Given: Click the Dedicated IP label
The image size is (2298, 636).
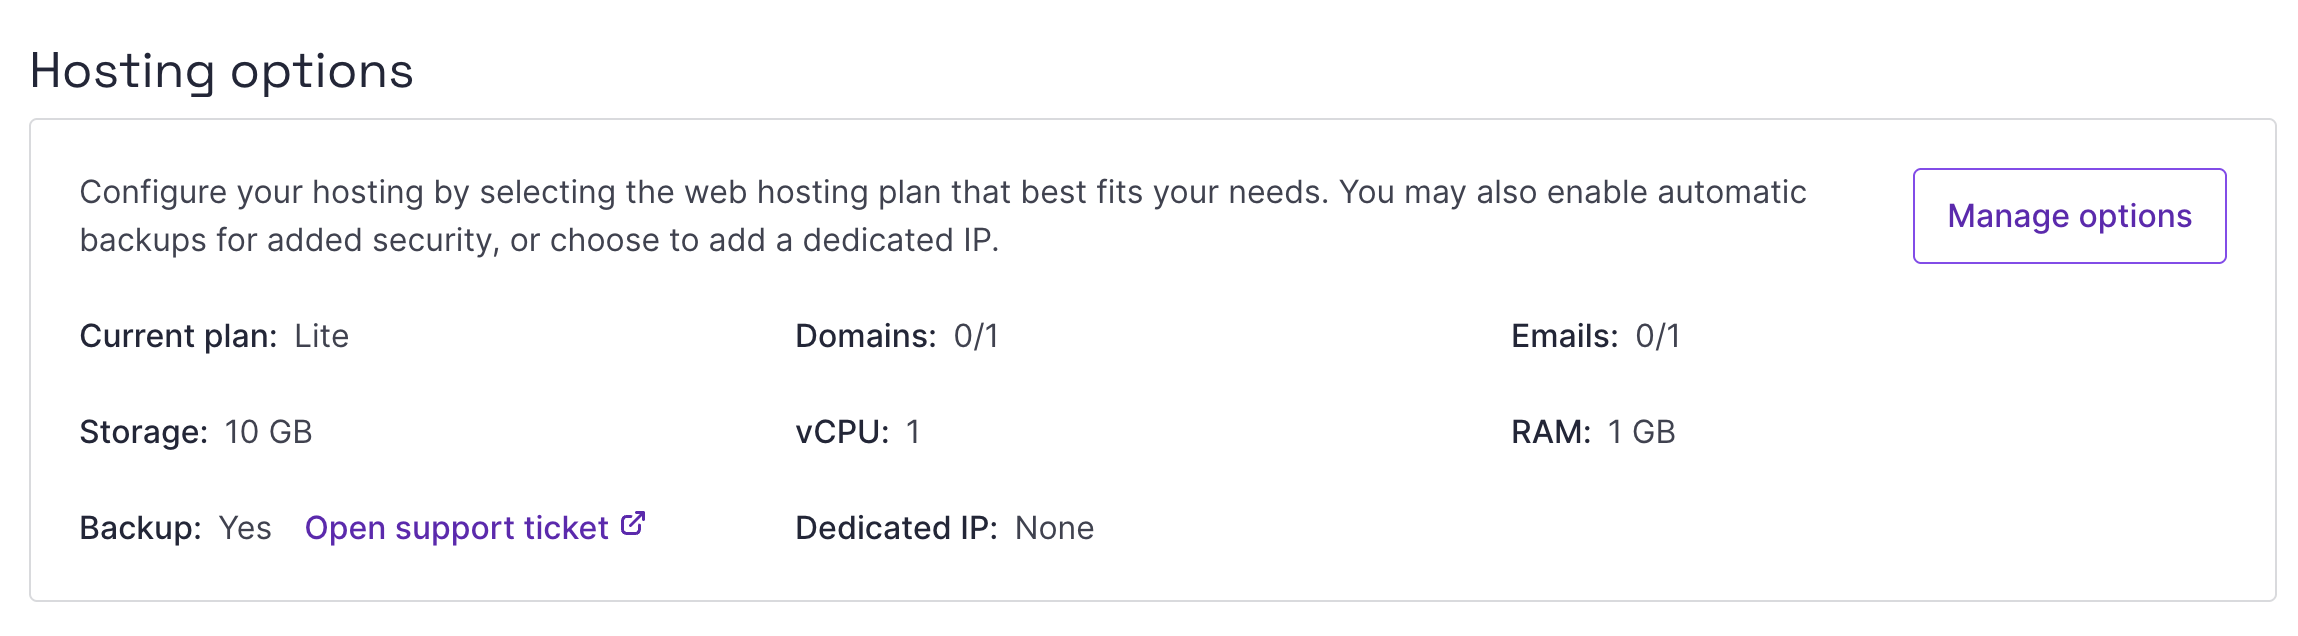Looking at the screenshot, I should pos(895,527).
